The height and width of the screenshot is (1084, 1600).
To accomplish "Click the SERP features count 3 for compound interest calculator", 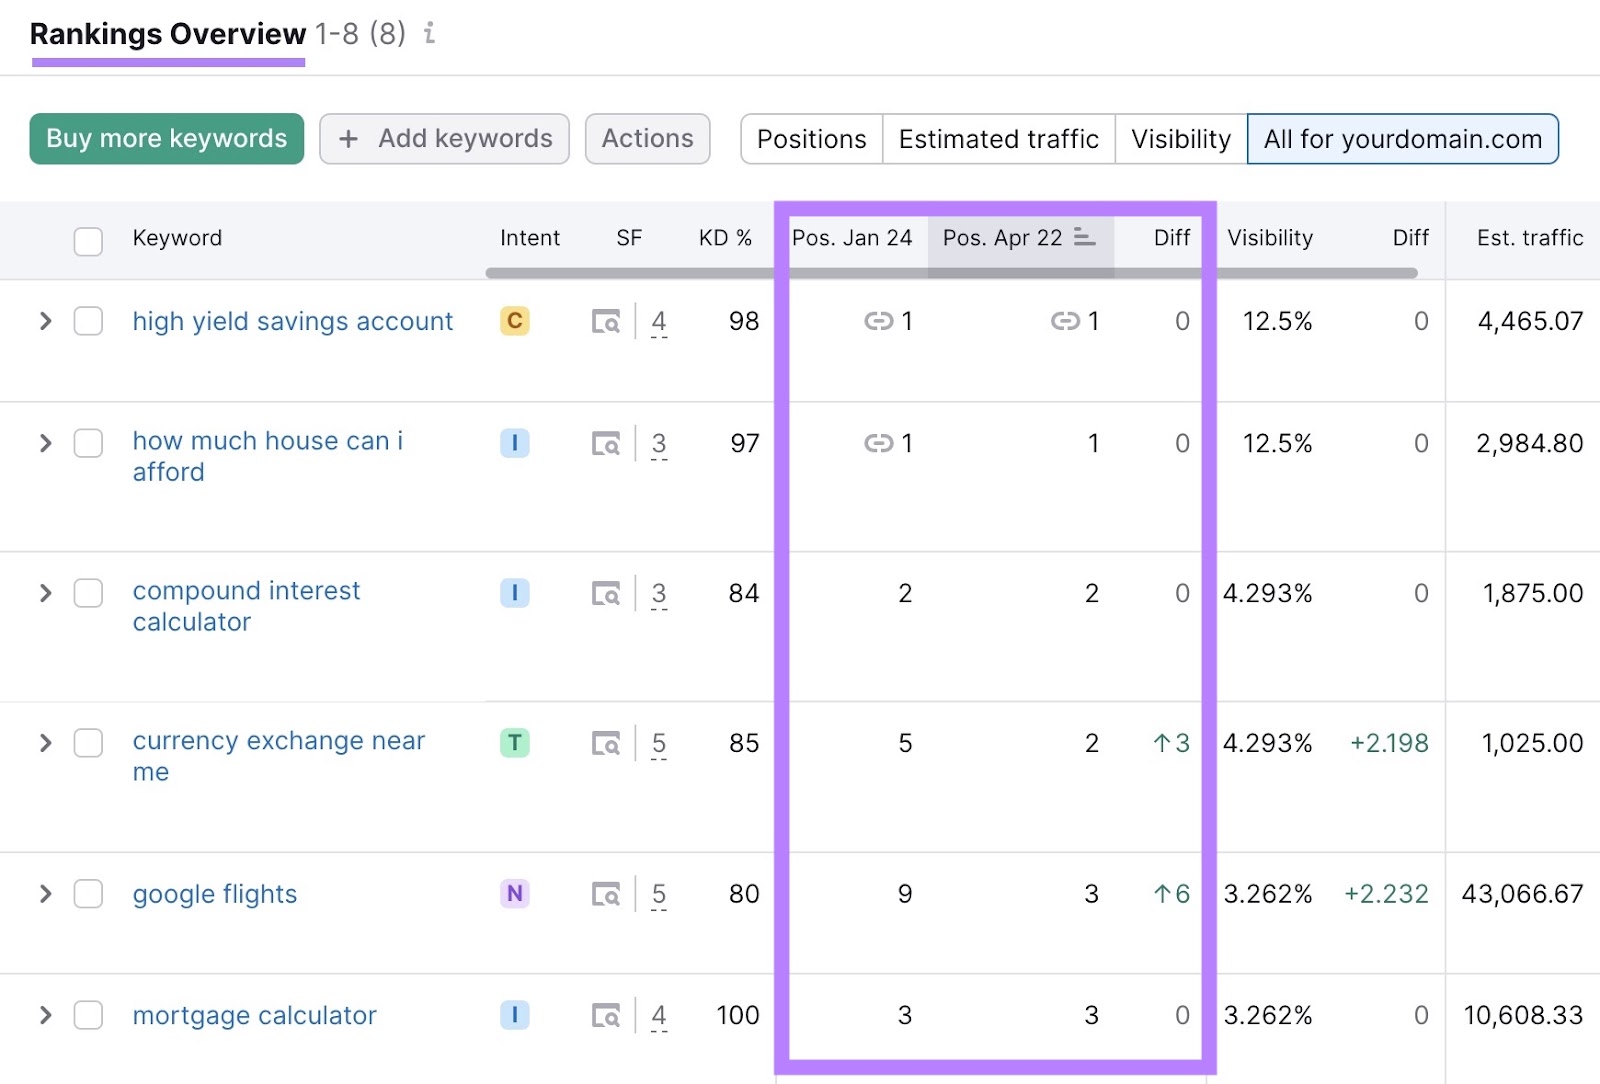I will 659,594.
